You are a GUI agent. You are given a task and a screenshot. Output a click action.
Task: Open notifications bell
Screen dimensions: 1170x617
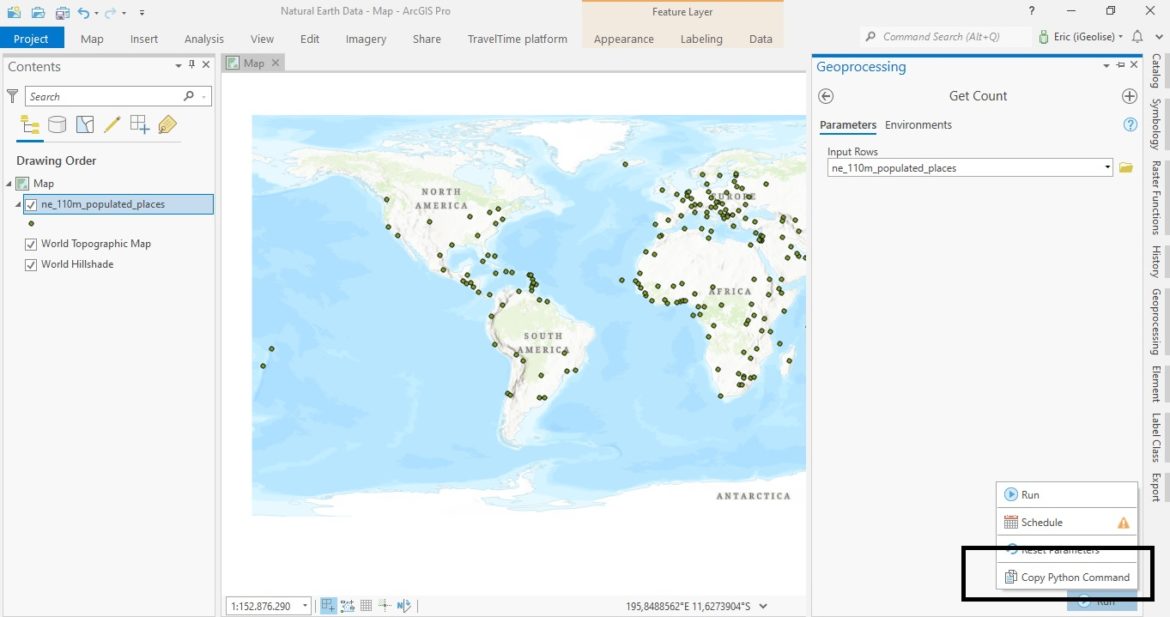(1137, 37)
